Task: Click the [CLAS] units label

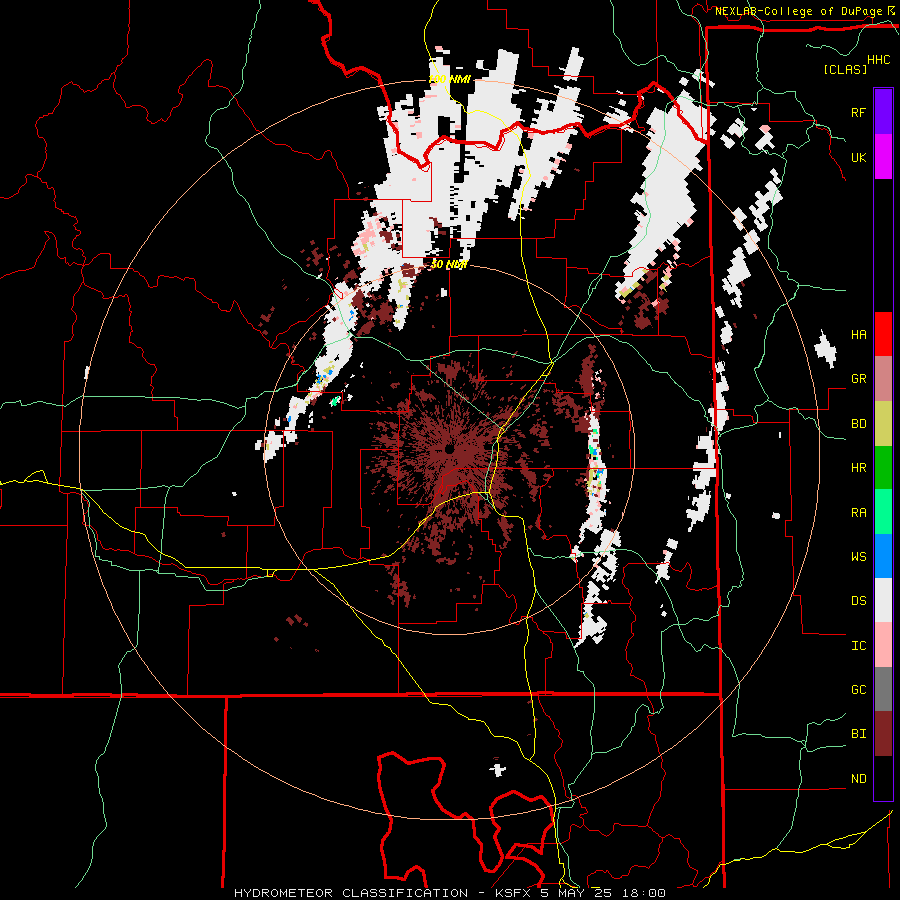Action: 845,69
